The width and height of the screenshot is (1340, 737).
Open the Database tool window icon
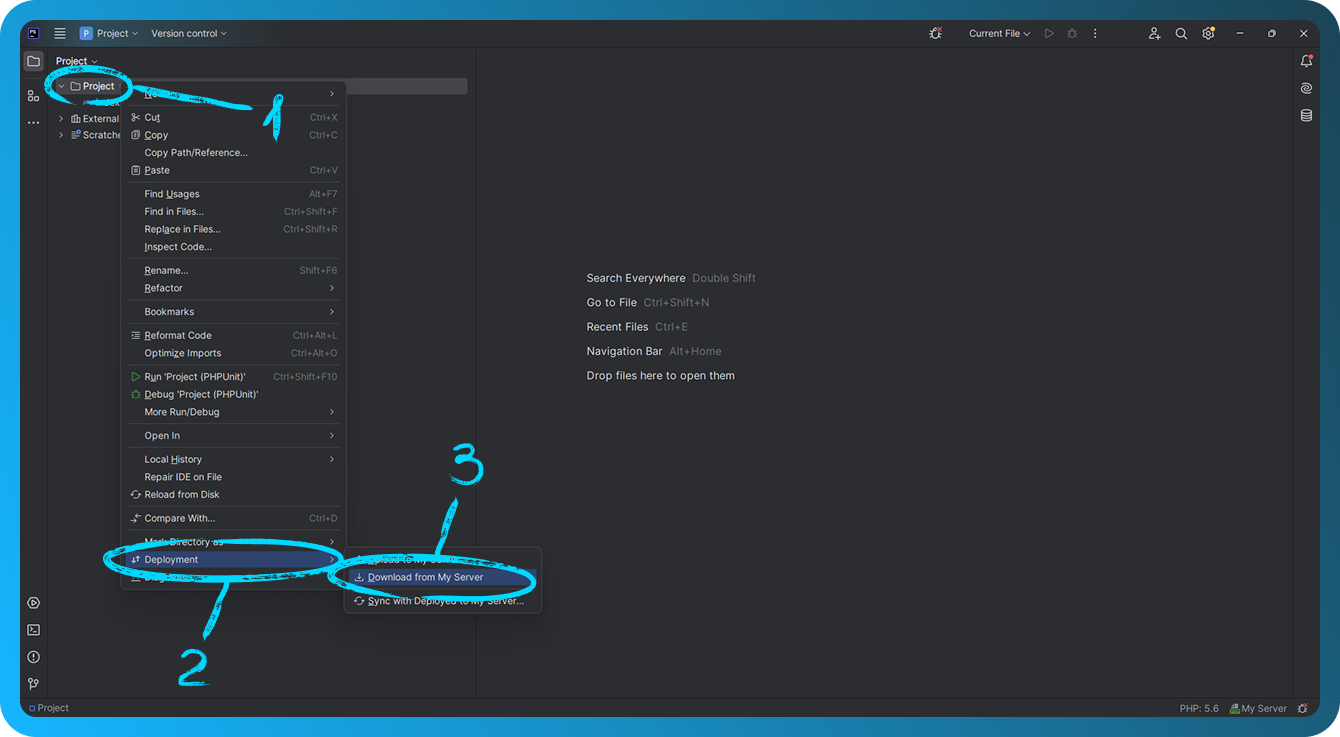click(x=1306, y=115)
